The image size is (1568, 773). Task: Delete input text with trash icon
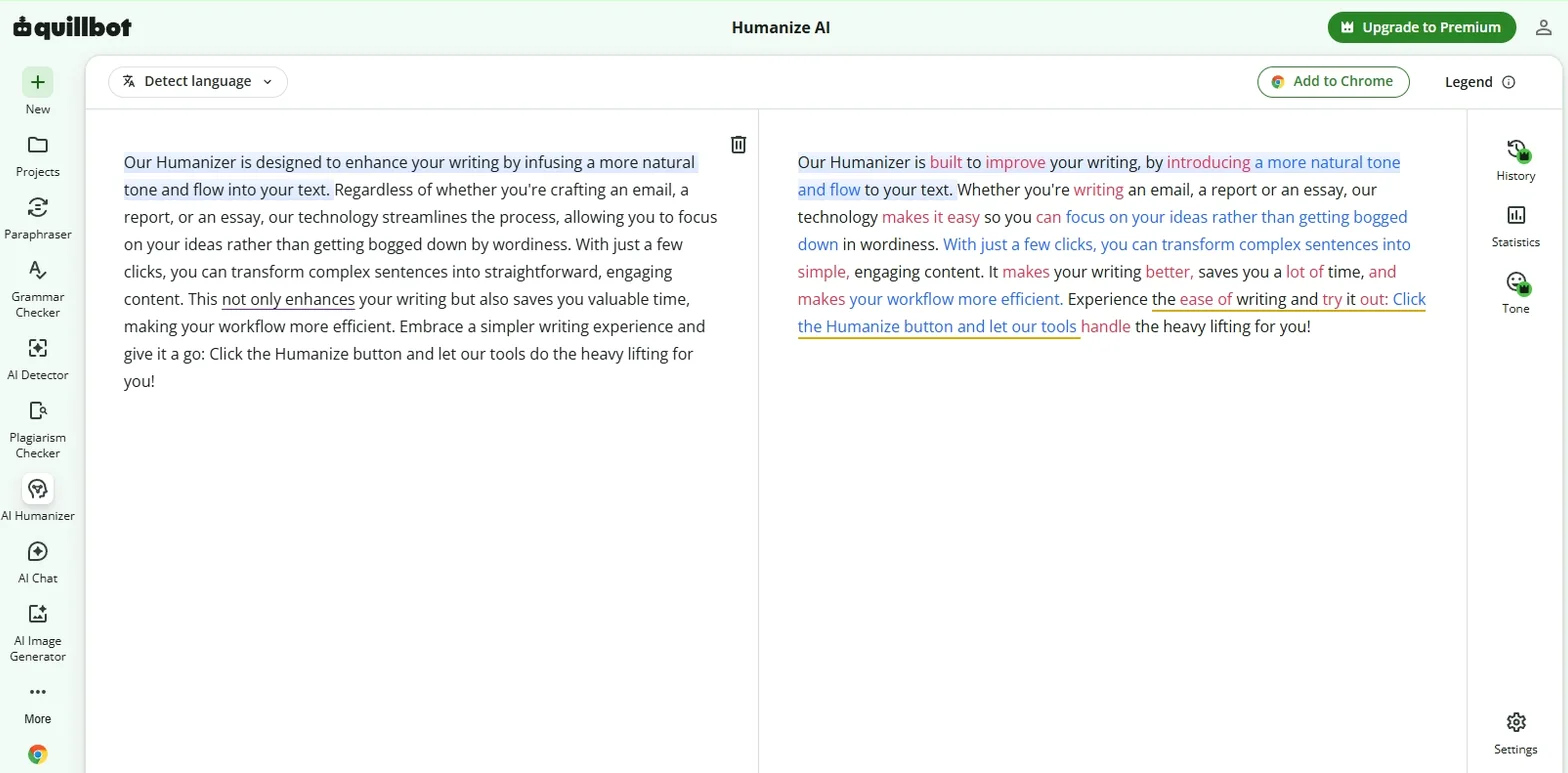coord(738,144)
